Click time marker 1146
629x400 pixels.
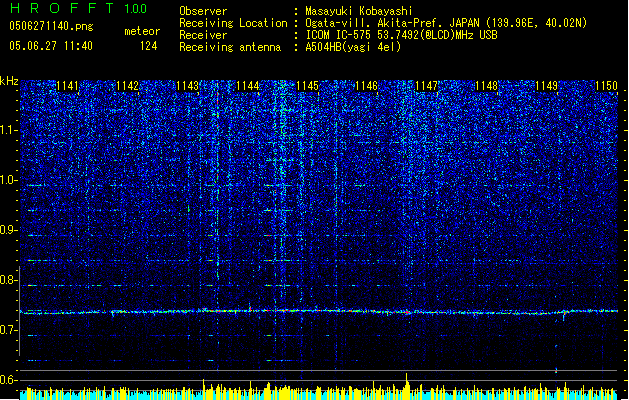click(367, 86)
